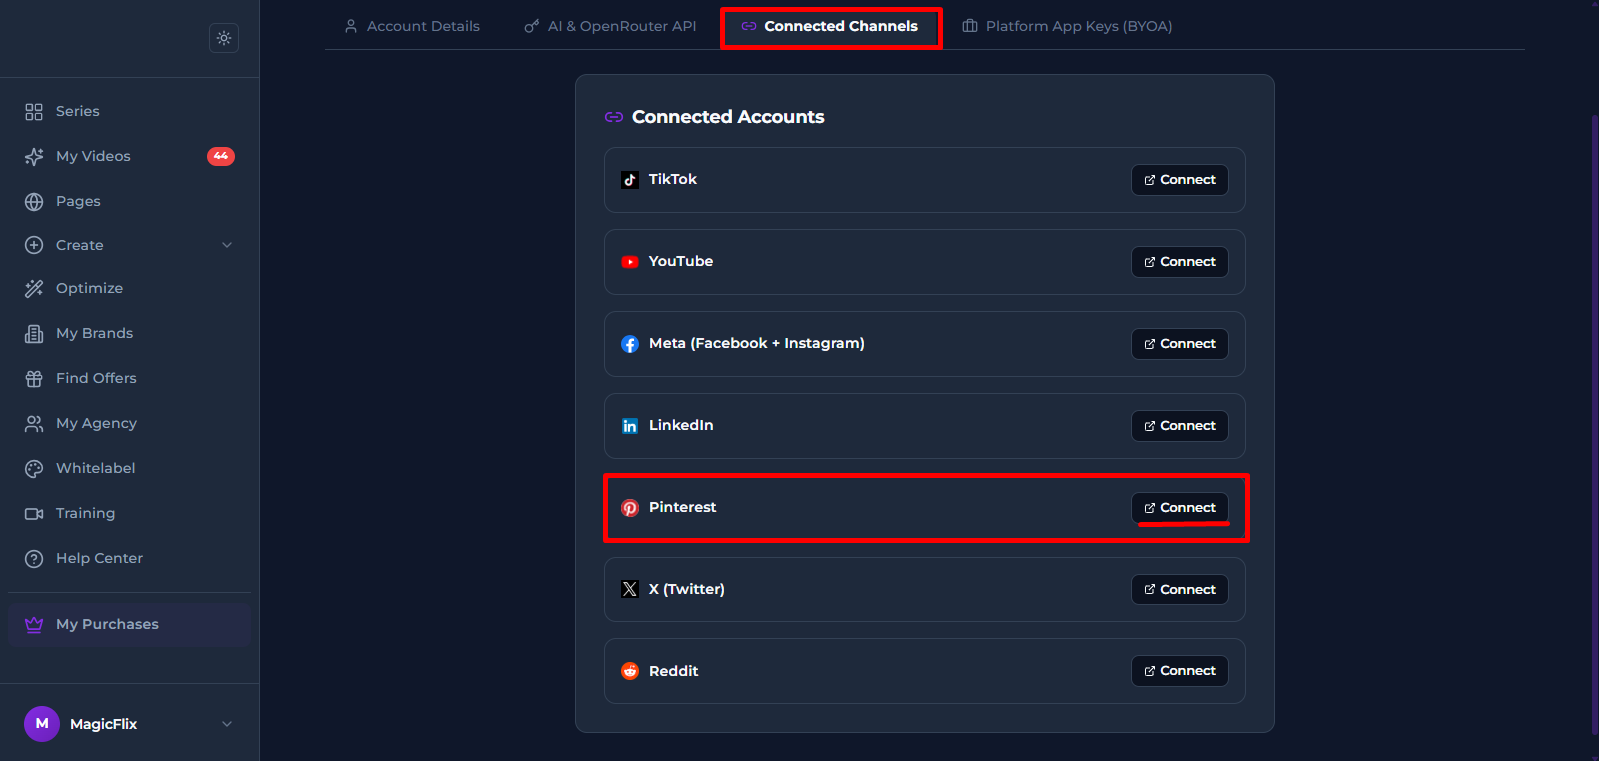Image resolution: width=1599 pixels, height=761 pixels.
Task: Click the YouTube label text
Action: coord(681,261)
